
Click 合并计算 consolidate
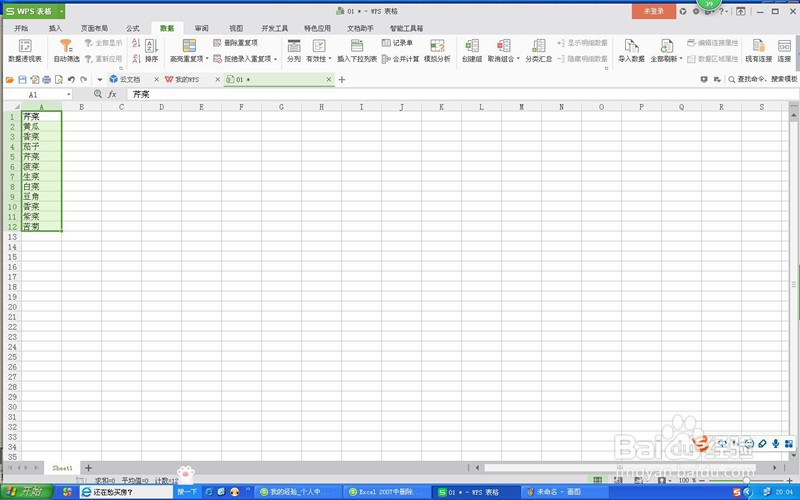pyautogui.click(x=401, y=59)
